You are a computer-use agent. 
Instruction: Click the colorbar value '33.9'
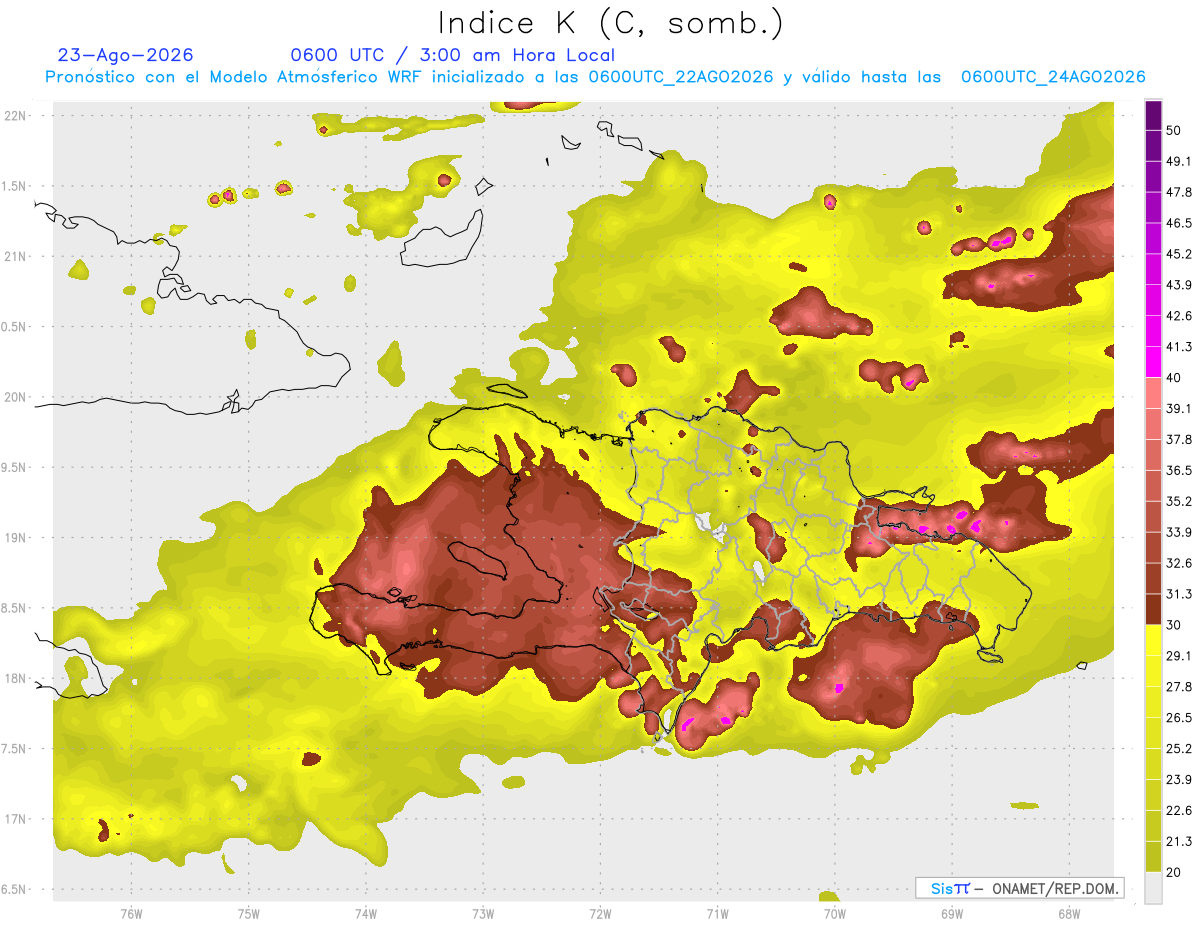coord(1178,532)
